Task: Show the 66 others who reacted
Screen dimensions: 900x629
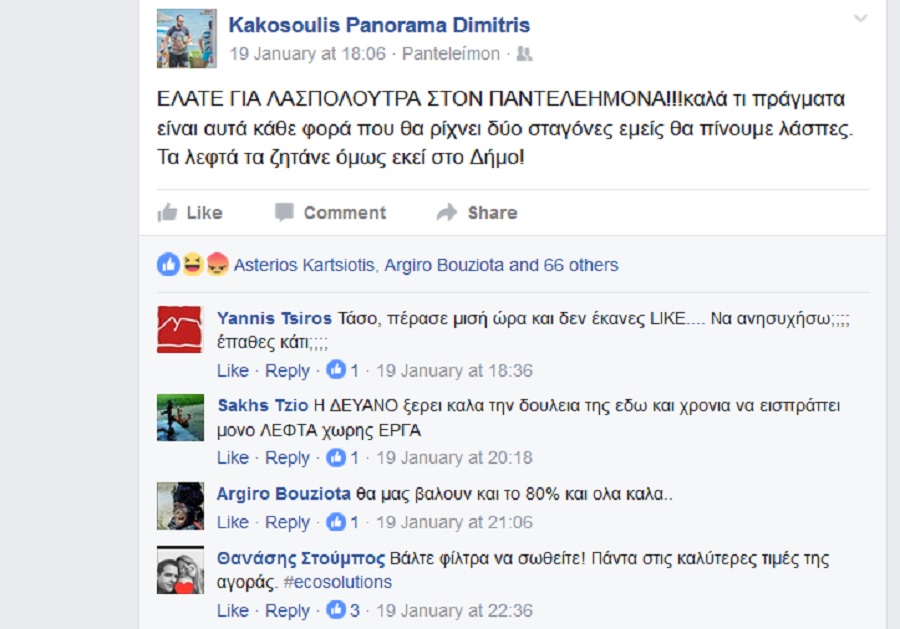Action: tap(581, 265)
